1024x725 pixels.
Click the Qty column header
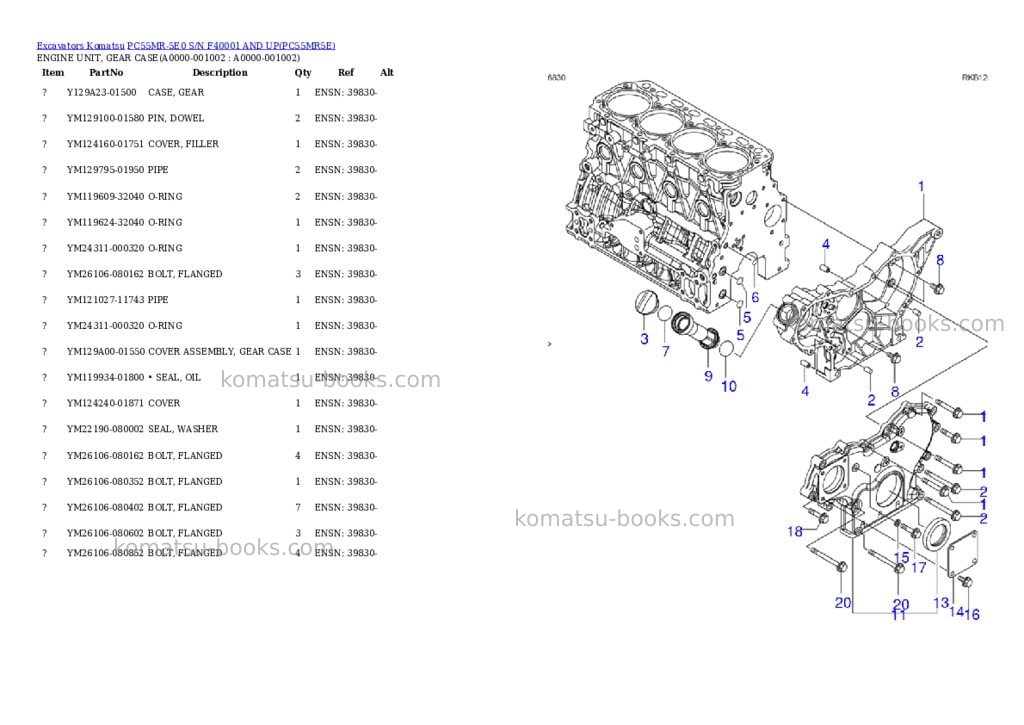(x=303, y=72)
